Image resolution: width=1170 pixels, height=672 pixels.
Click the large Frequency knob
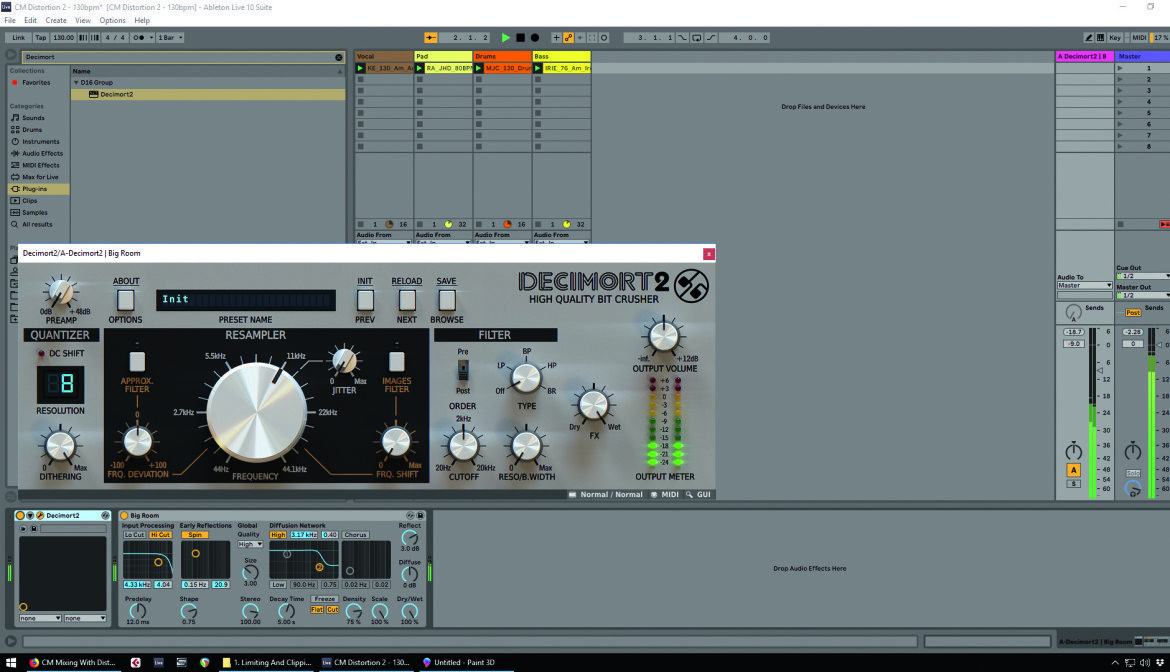click(x=256, y=412)
